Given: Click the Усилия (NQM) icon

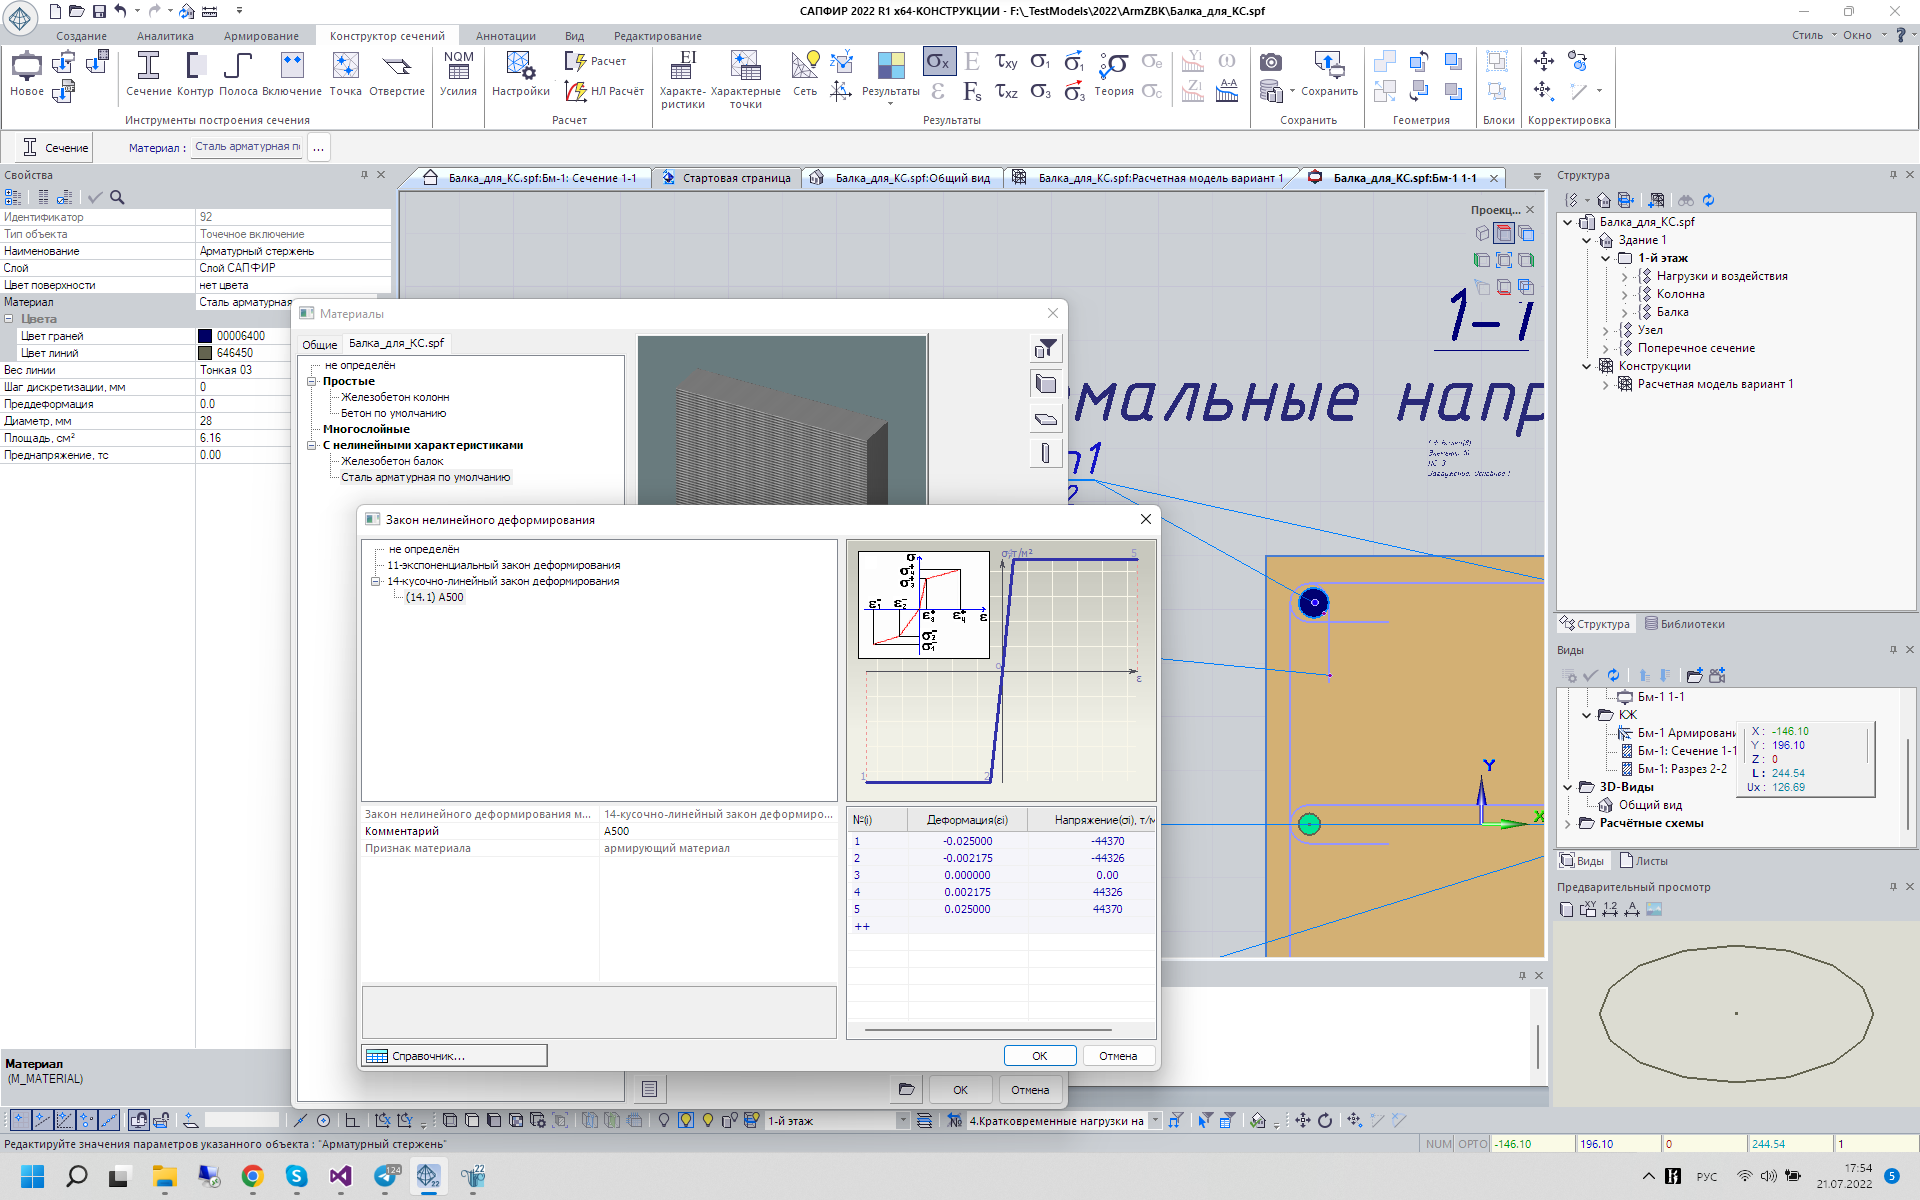Looking at the screenshot, I should tap(458, 67).
